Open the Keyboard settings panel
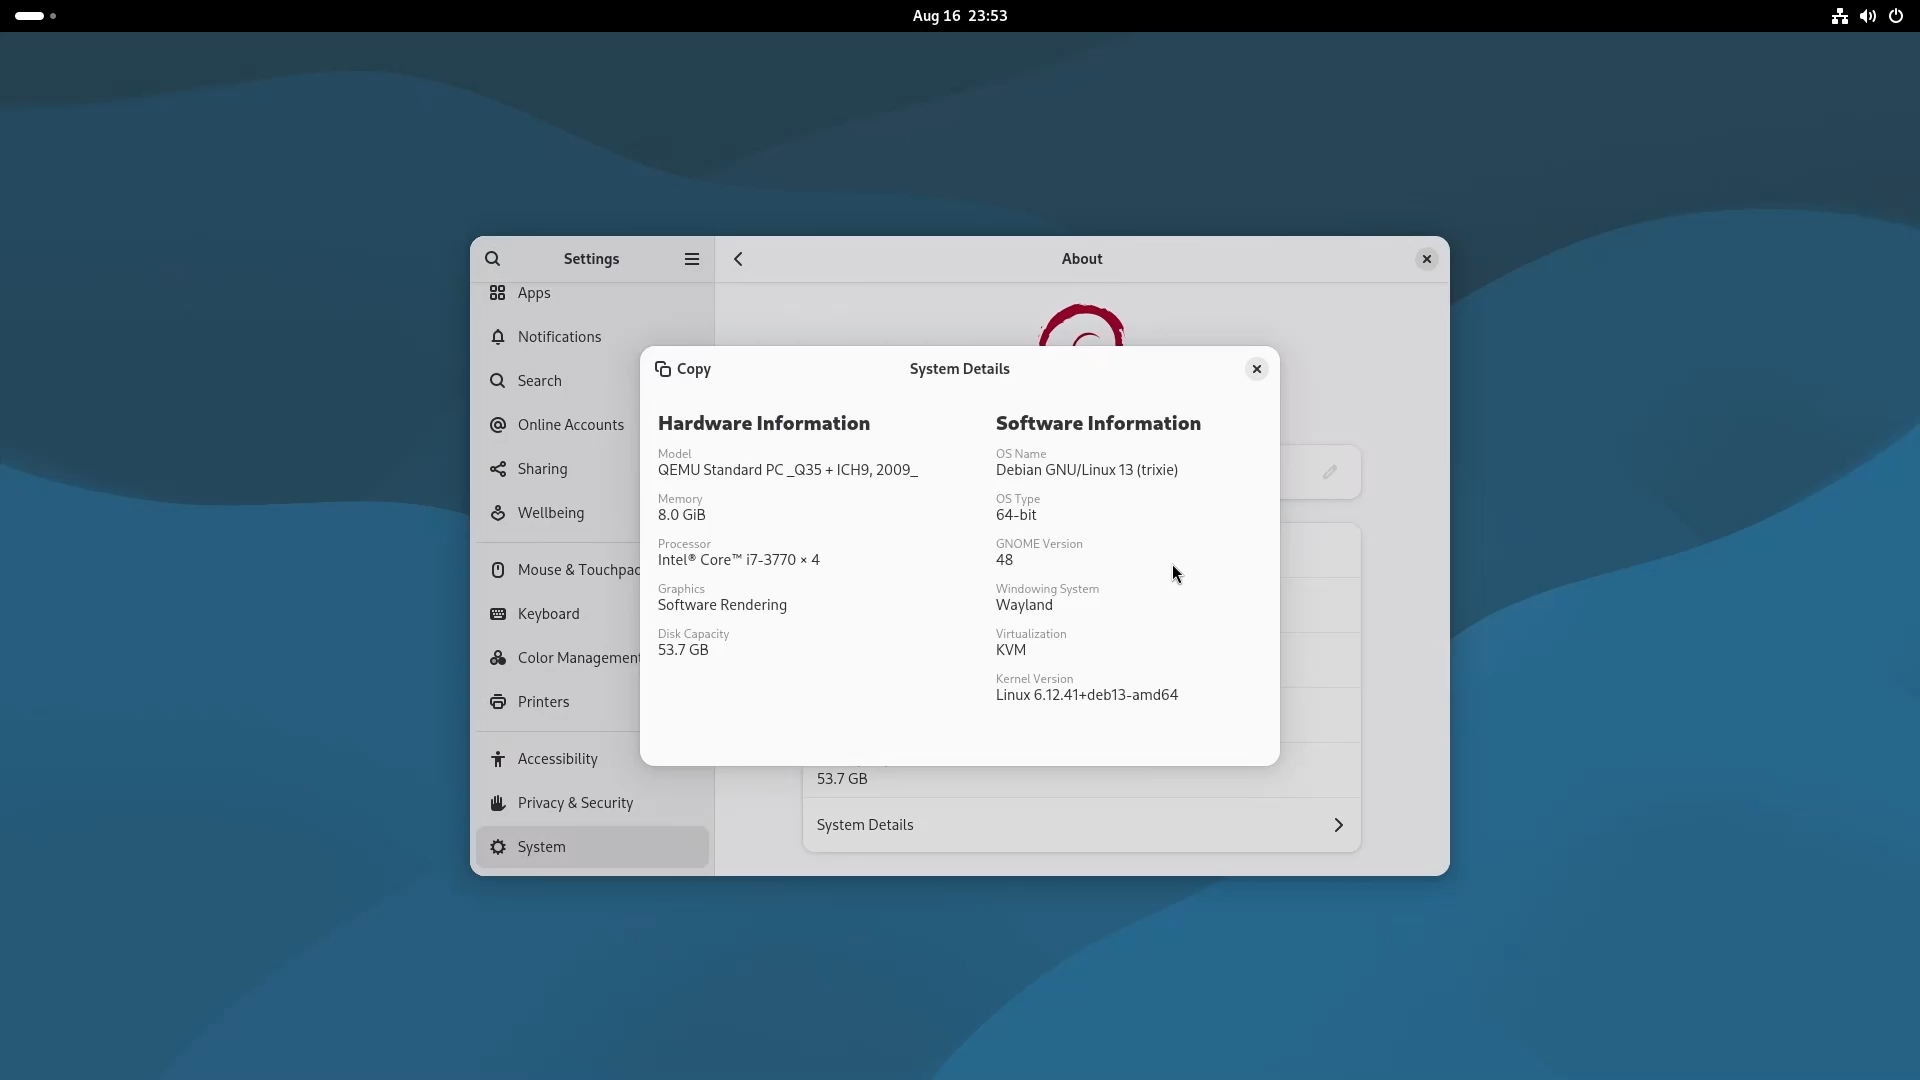1920x1080 pixels. coord(548,614)
